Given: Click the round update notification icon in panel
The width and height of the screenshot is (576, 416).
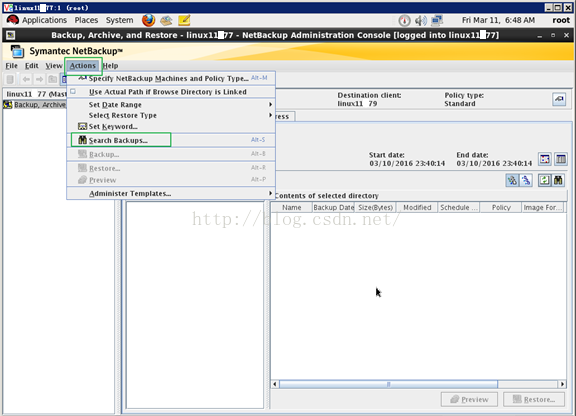Looking at the screenshot, I should (404, 21).
